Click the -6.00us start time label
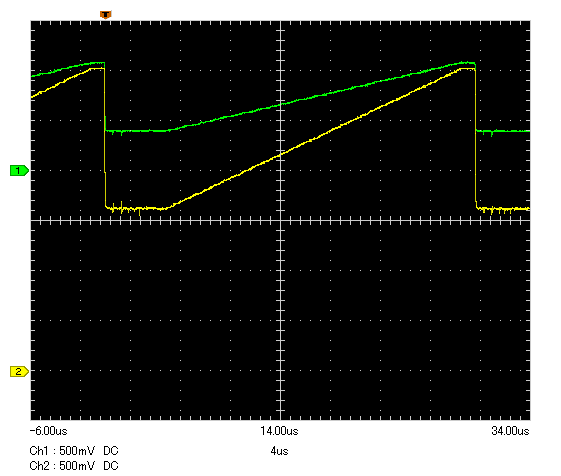The image size is (561, 476). [48, 431]
